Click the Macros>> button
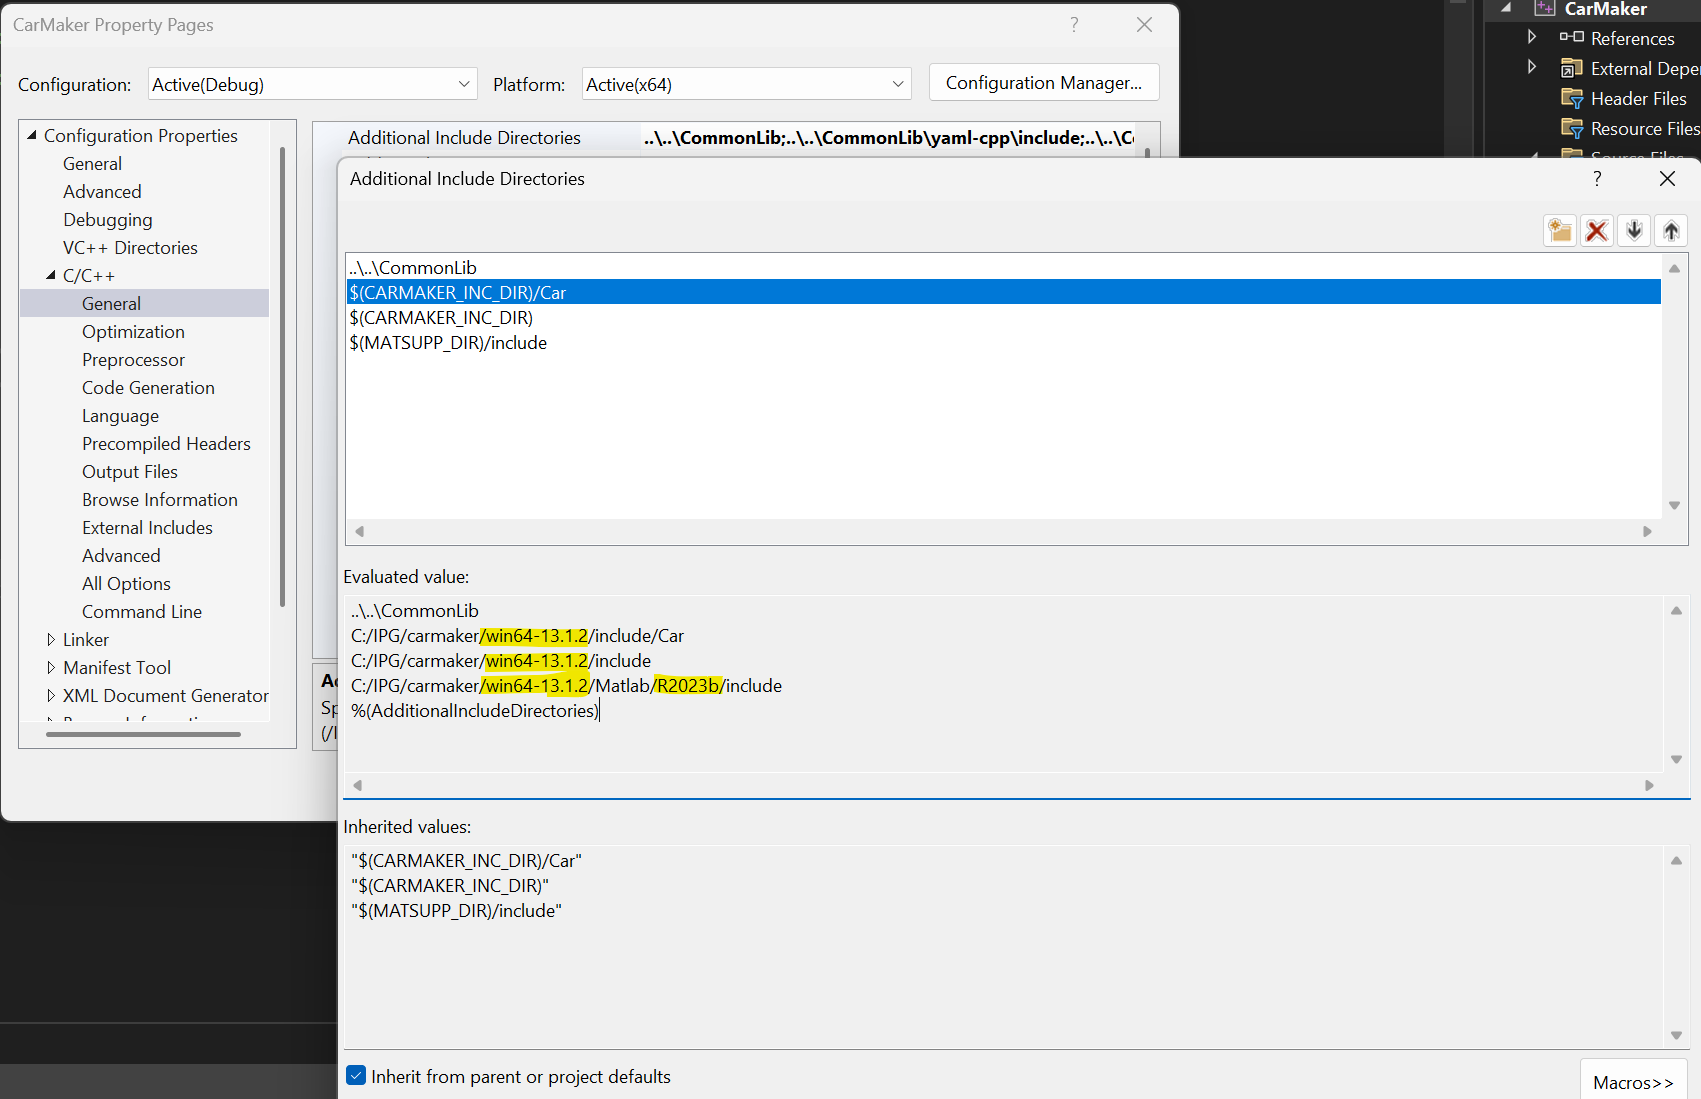 pos(1633,1082)
